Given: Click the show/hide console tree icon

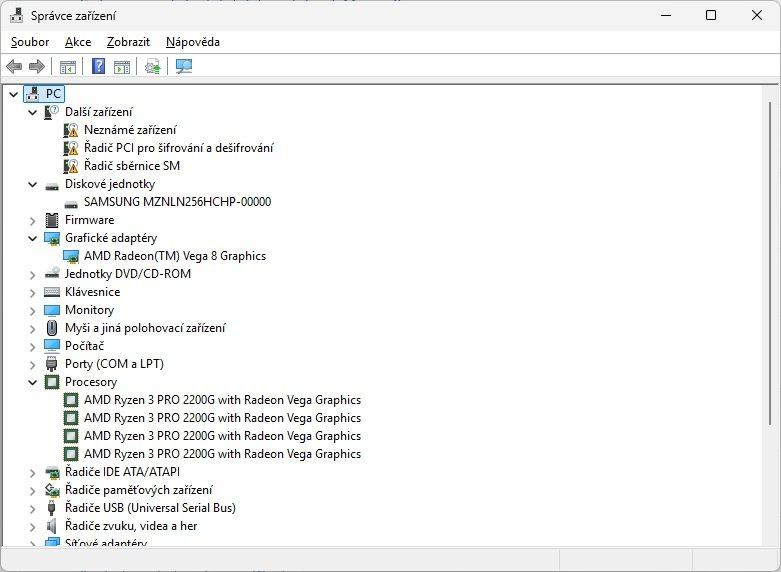Looking at the screenshot, I should coord(68,67).
